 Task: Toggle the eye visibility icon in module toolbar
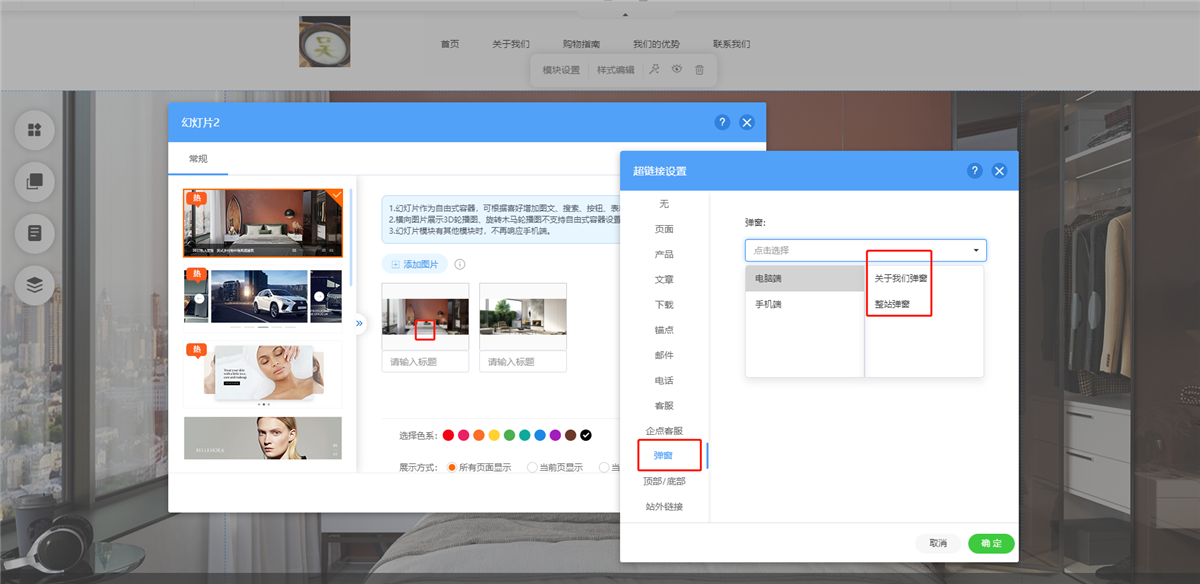[x=677, y=69]
